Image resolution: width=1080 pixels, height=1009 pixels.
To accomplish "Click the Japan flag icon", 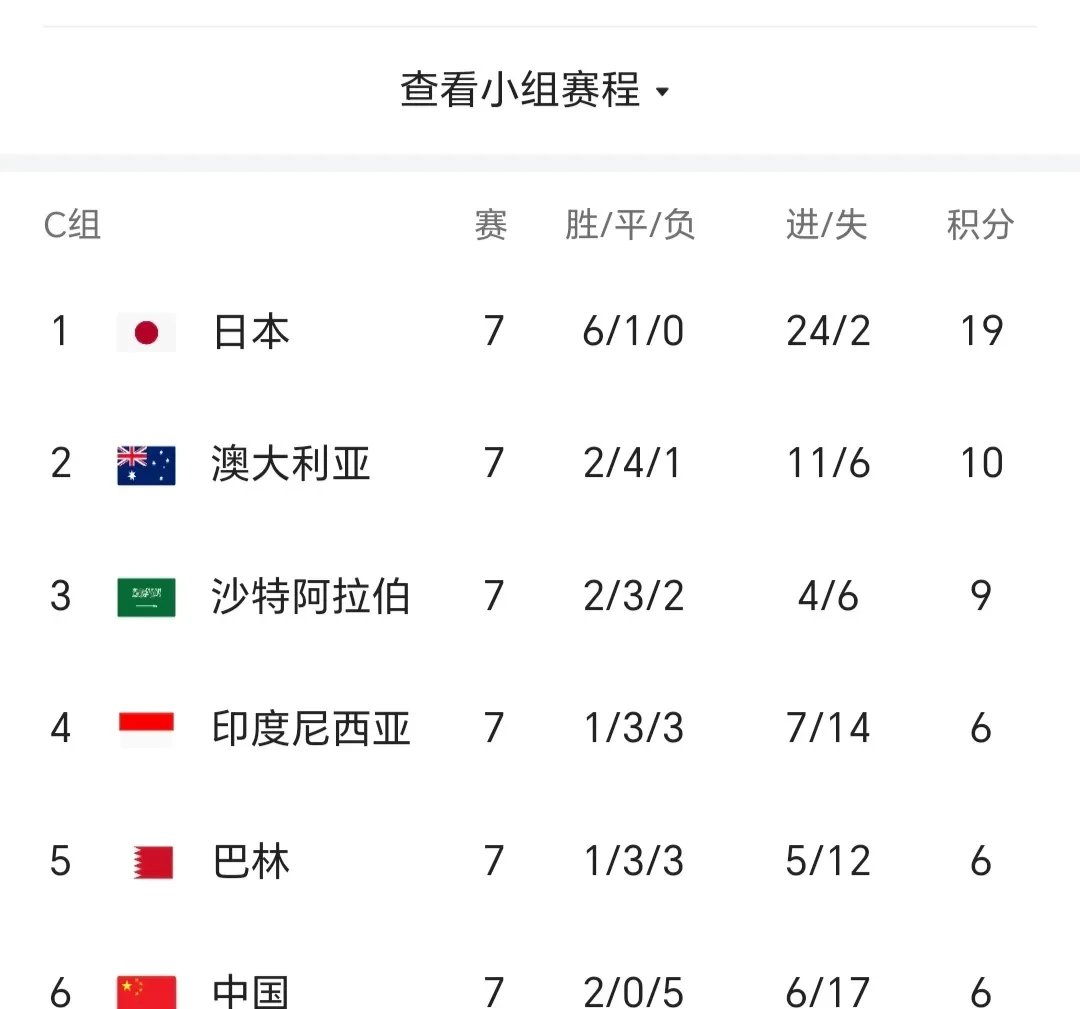I will pos(146,332).
